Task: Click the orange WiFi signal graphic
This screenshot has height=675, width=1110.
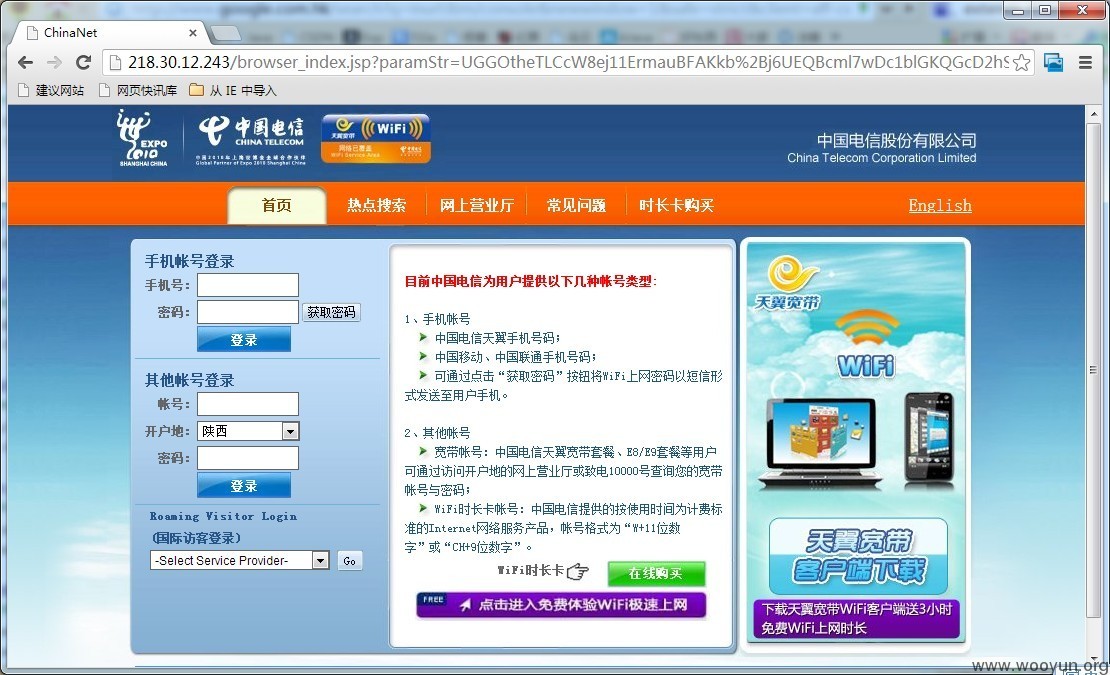Action: (x=866, y=329)
